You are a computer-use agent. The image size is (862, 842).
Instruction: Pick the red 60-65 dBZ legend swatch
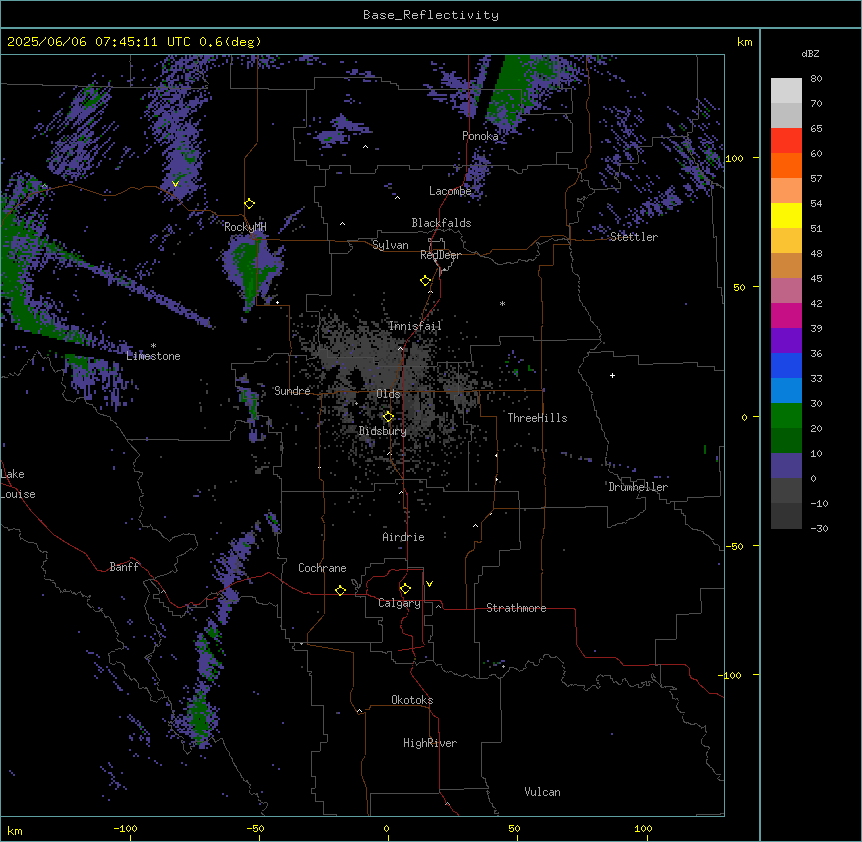point(786,141)
